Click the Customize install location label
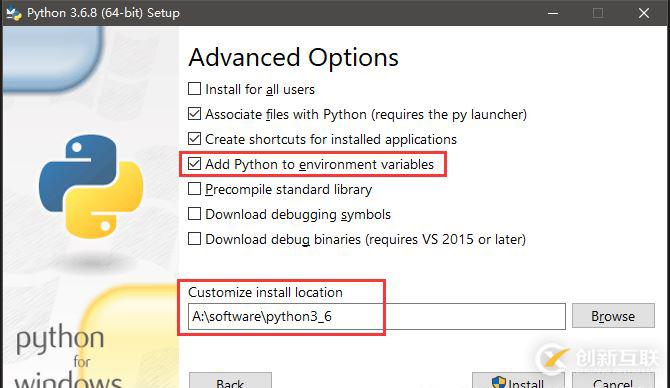This screenshot has width=670, height=388. [265, 292]
